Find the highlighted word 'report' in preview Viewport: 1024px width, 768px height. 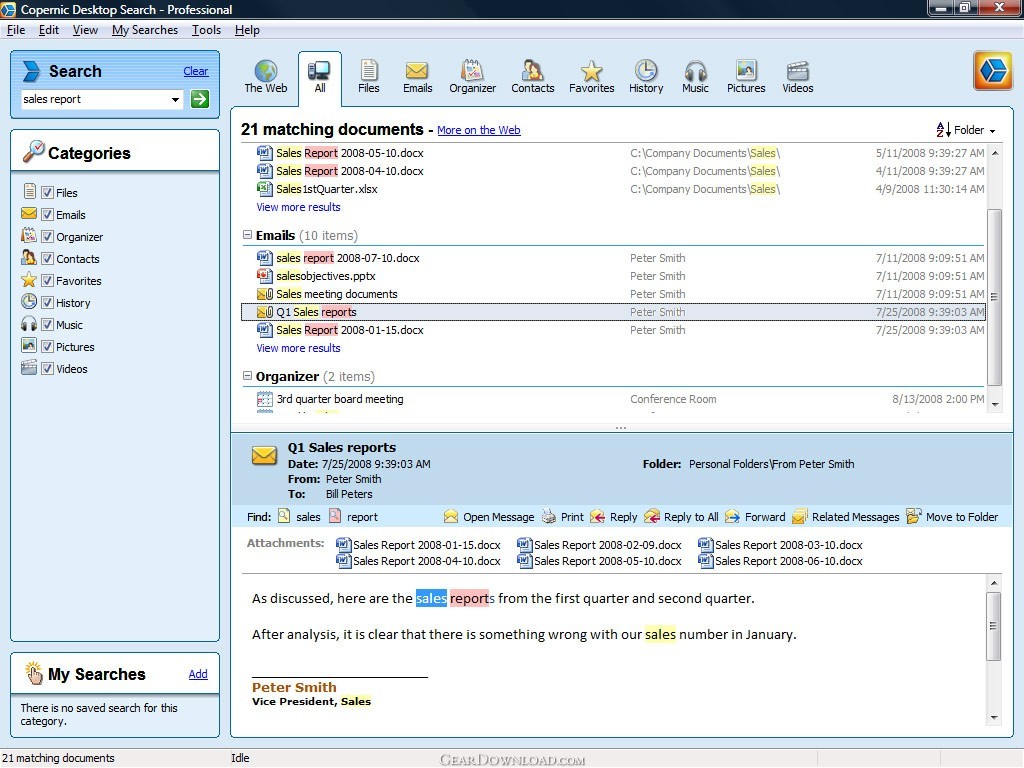tap(353, 517)
